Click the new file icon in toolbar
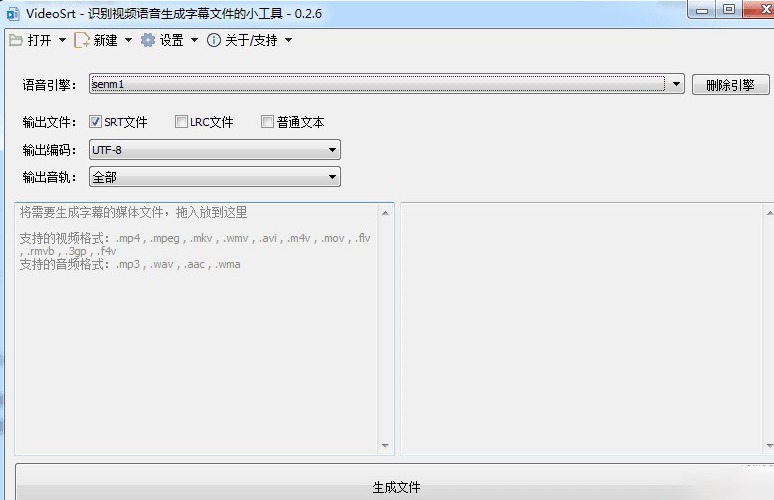Viewport: 774px width, 500px height. coord(81,40)
